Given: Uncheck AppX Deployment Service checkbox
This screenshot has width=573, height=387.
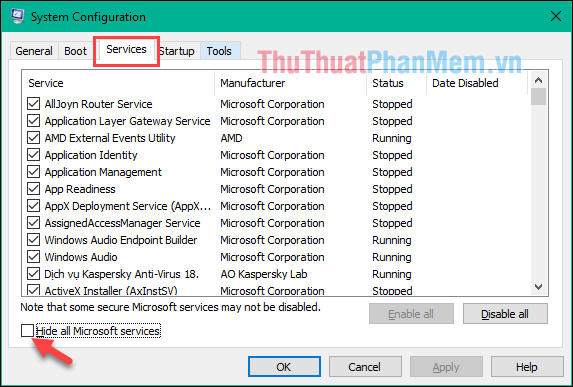Looking at the screenshot, I should 34,206.
